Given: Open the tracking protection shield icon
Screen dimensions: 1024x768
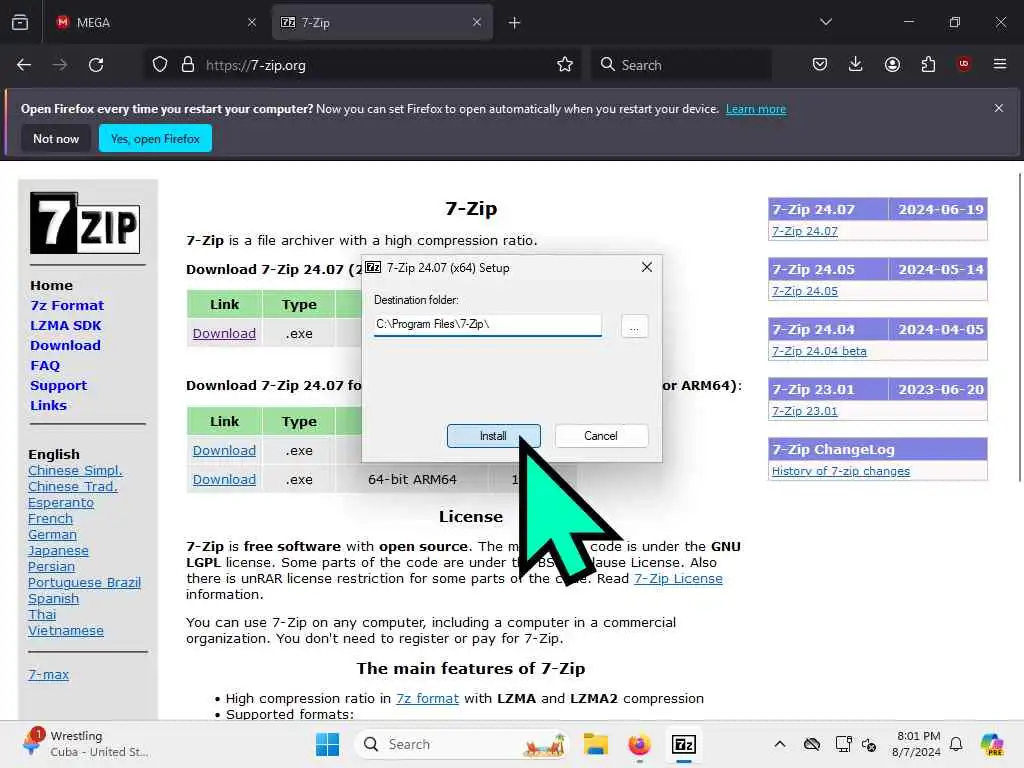Looking at the screenshot, I should coord(160,65).
